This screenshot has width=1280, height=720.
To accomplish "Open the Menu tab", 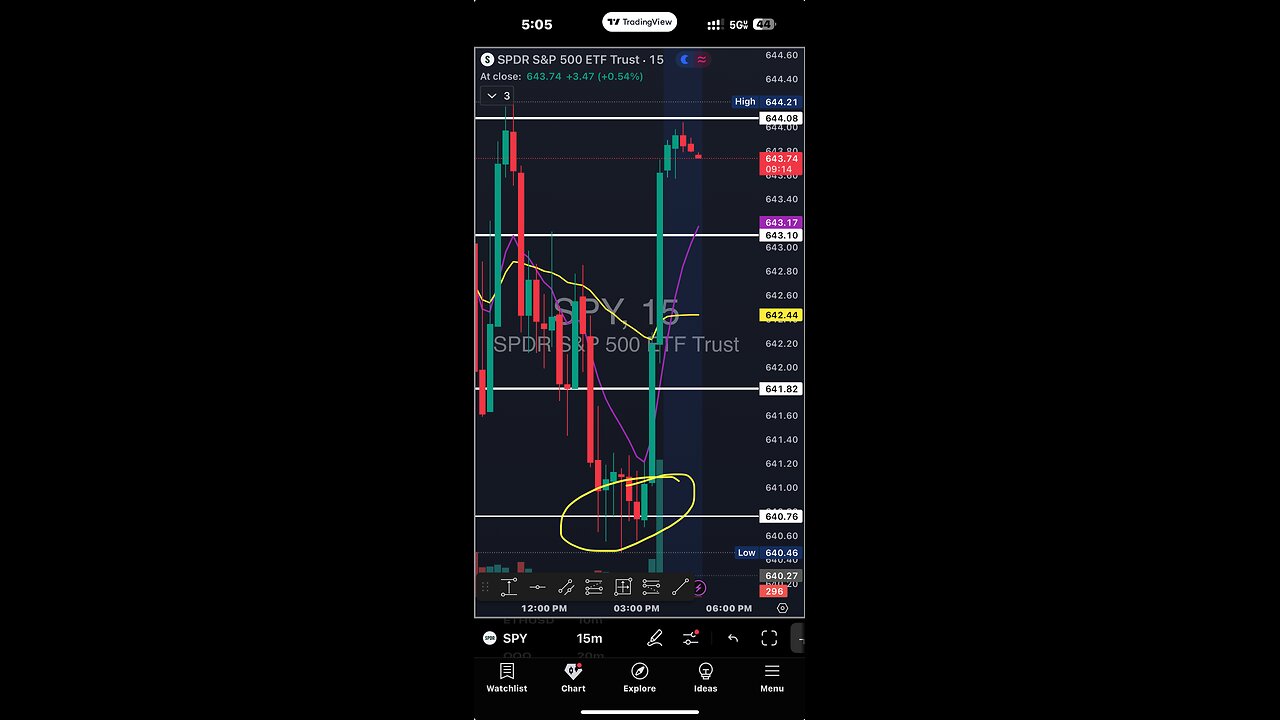I will click(x=771, y=678).
